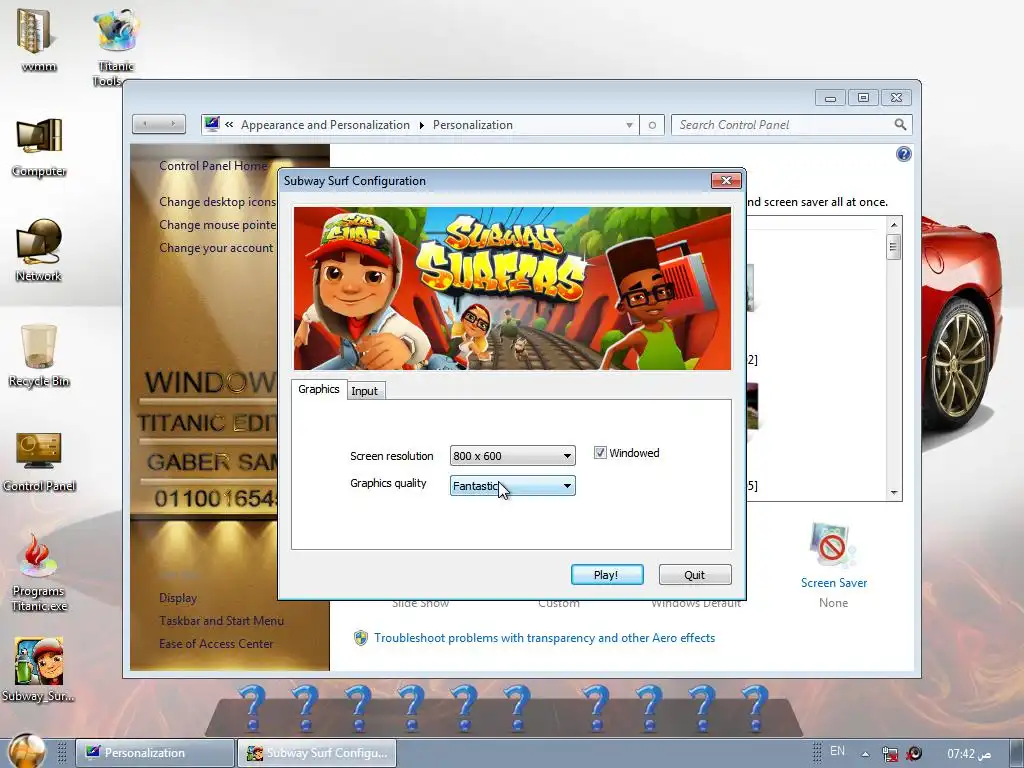
Task: Select the Computer desktop icon
Action: pos(39,148)
